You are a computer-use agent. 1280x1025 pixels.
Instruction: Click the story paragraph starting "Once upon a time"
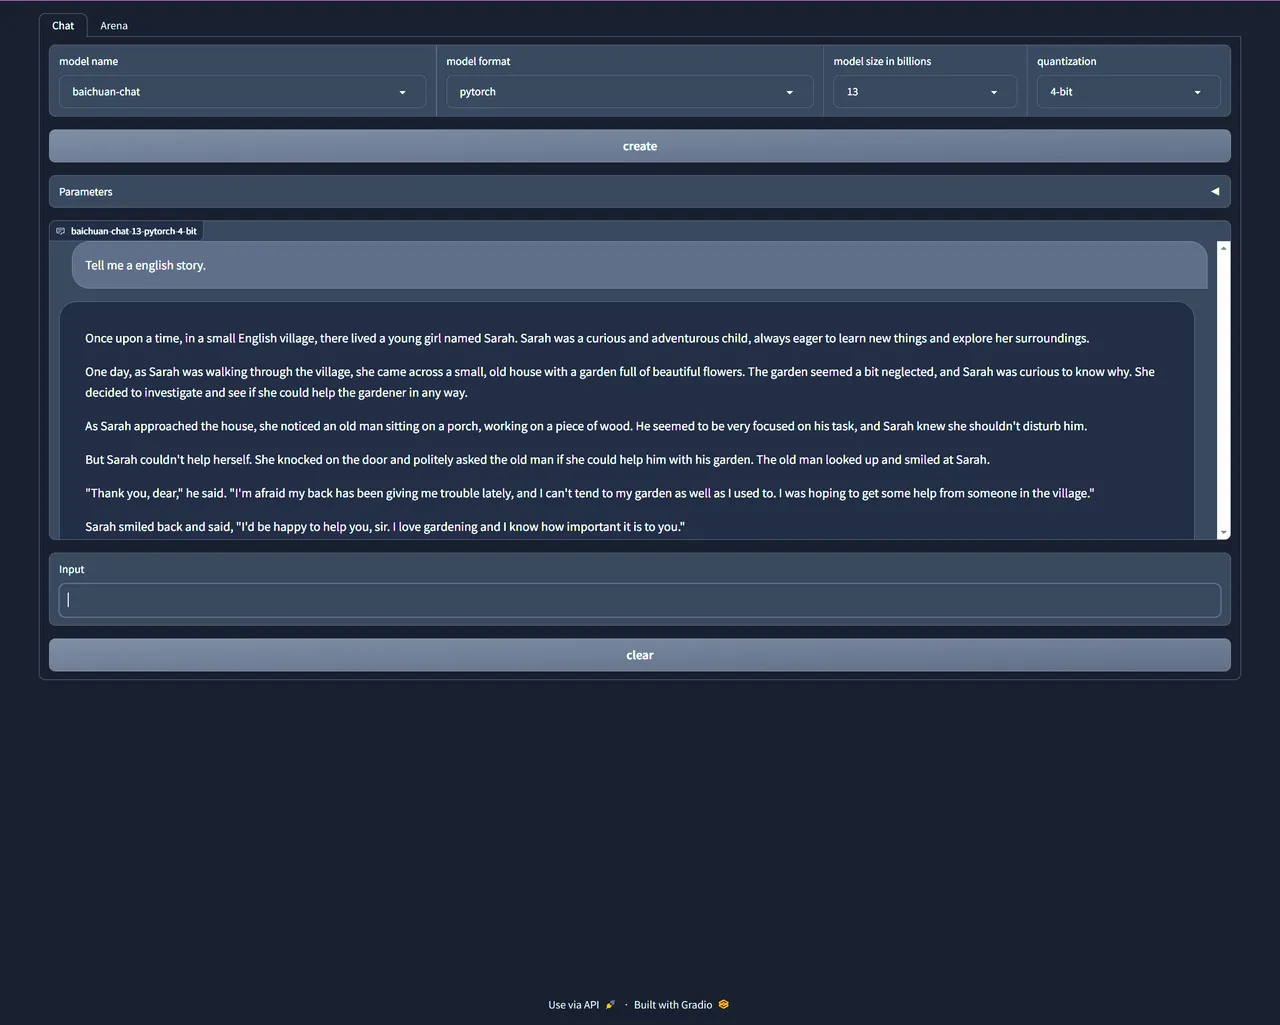pyautogui.click(x=587, y=339)
